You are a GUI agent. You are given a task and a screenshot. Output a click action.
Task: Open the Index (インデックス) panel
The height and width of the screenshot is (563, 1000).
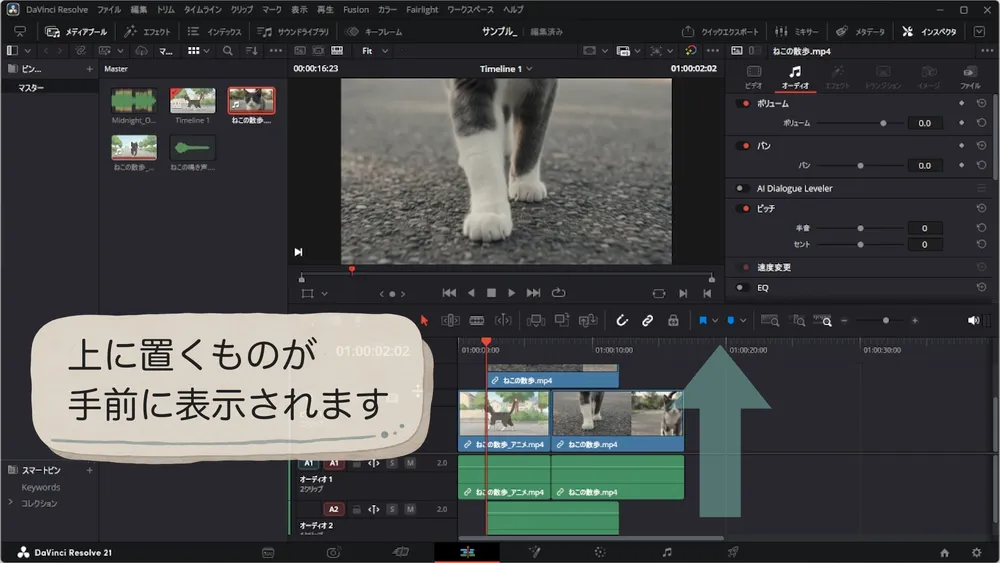(x=215, y=31)
